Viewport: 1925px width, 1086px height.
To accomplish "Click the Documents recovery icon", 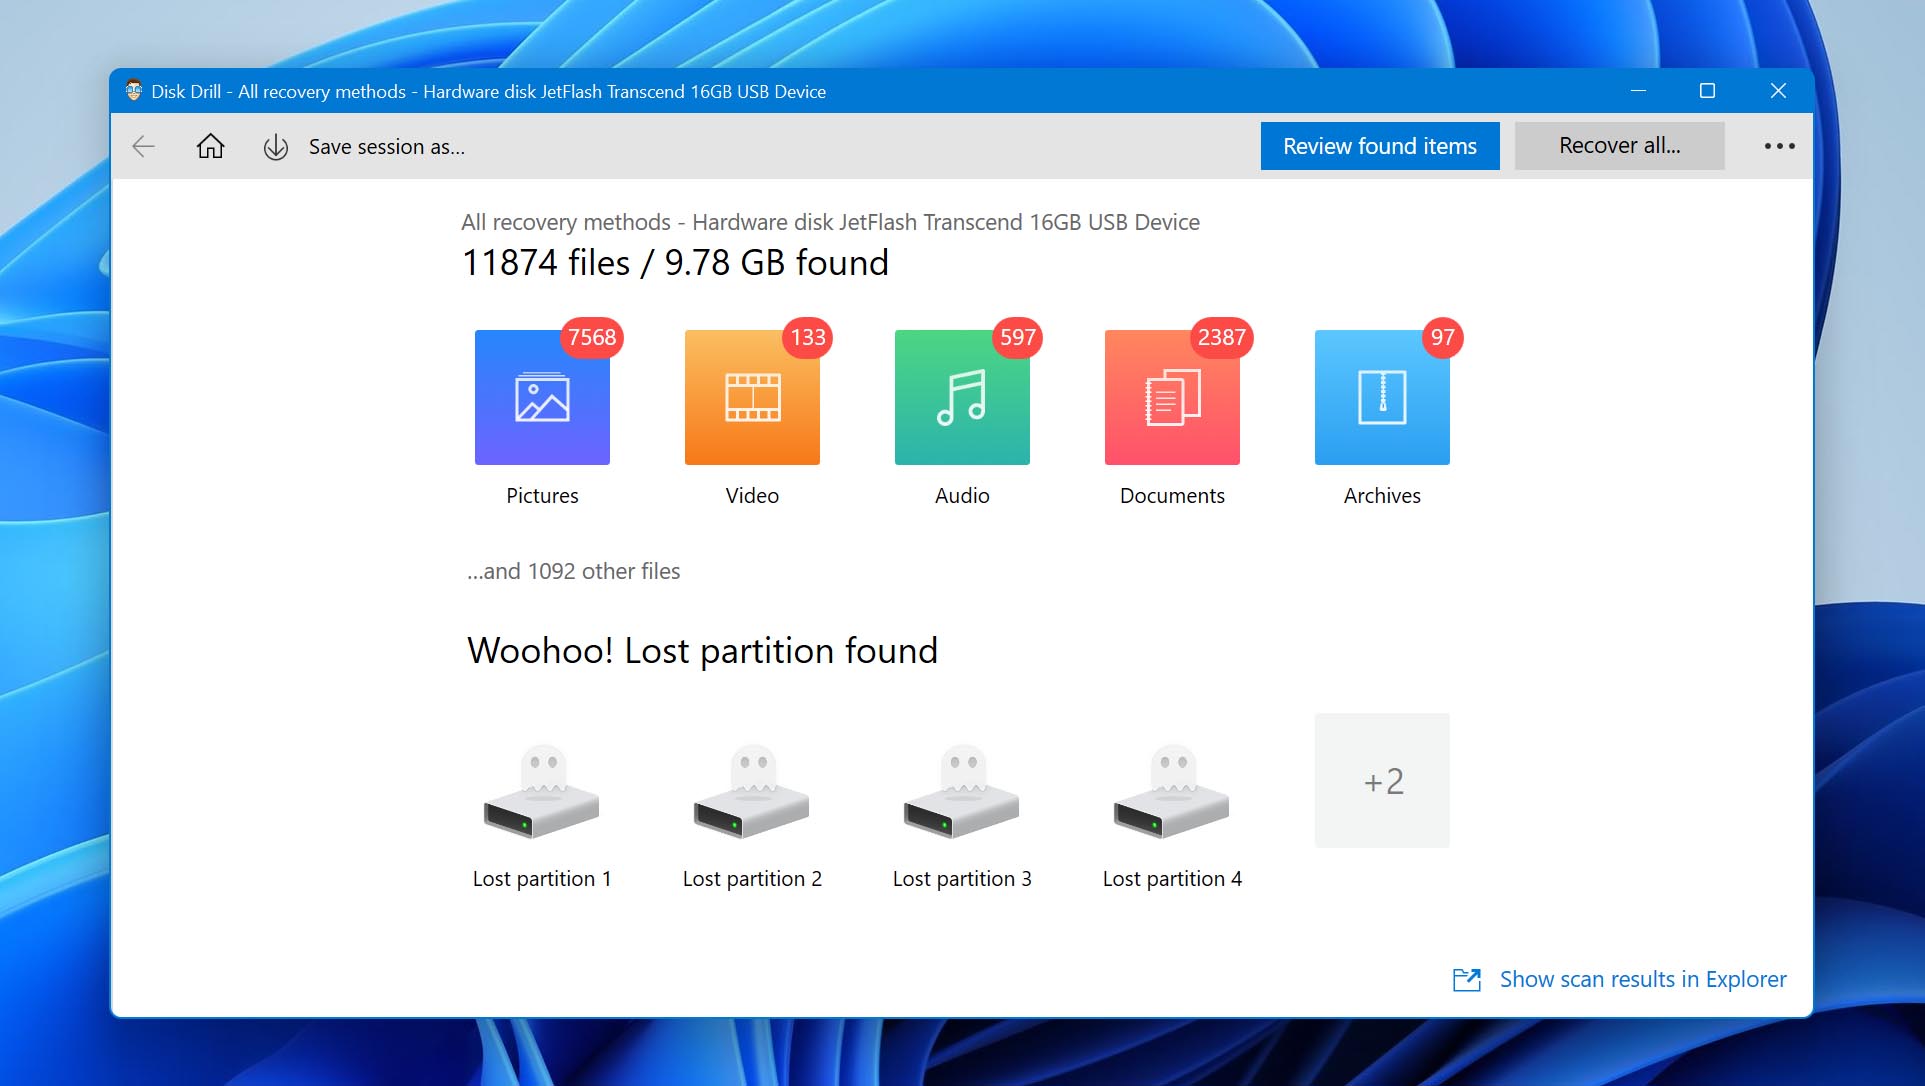I will coord(1171,397).
